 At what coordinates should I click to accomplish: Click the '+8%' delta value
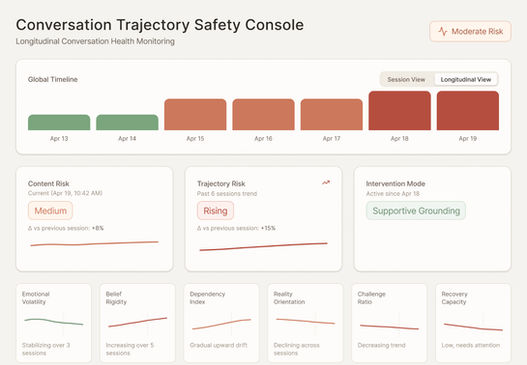coord(98,228)
